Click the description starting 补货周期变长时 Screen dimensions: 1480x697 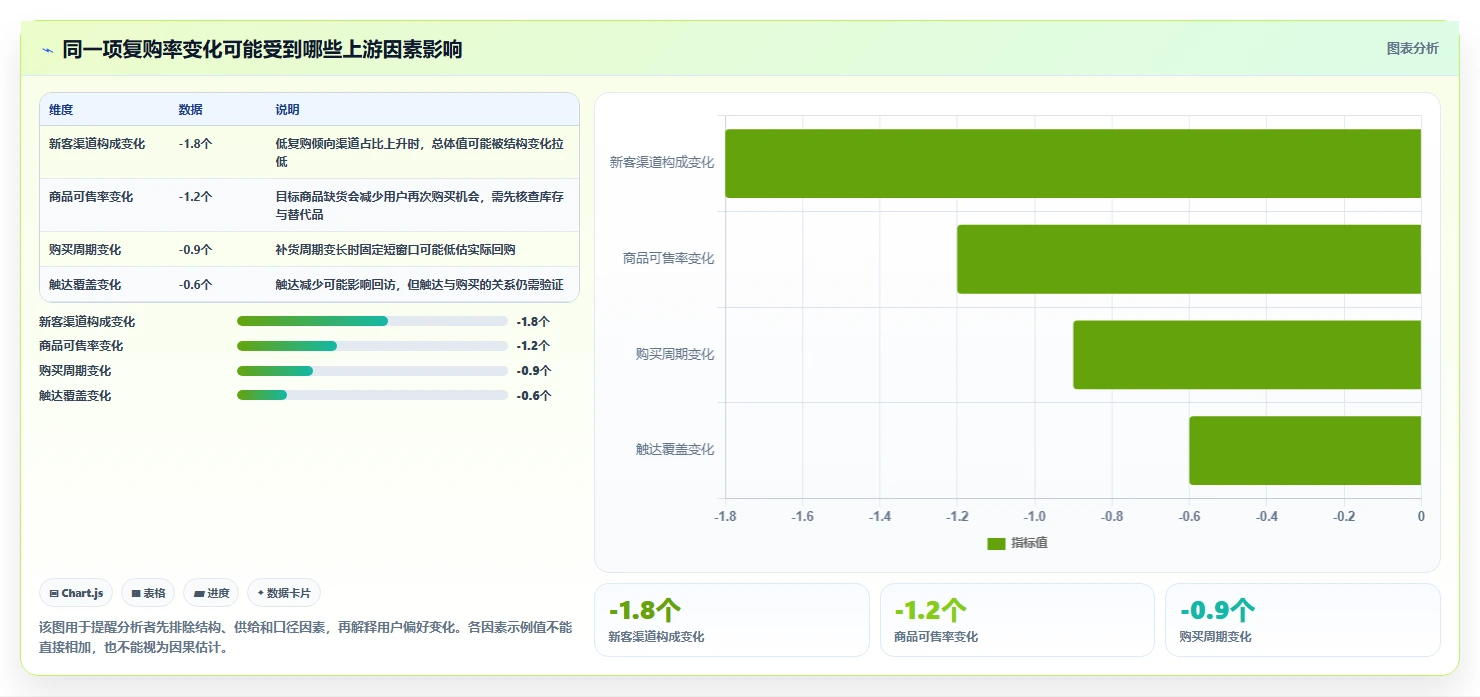396,250
